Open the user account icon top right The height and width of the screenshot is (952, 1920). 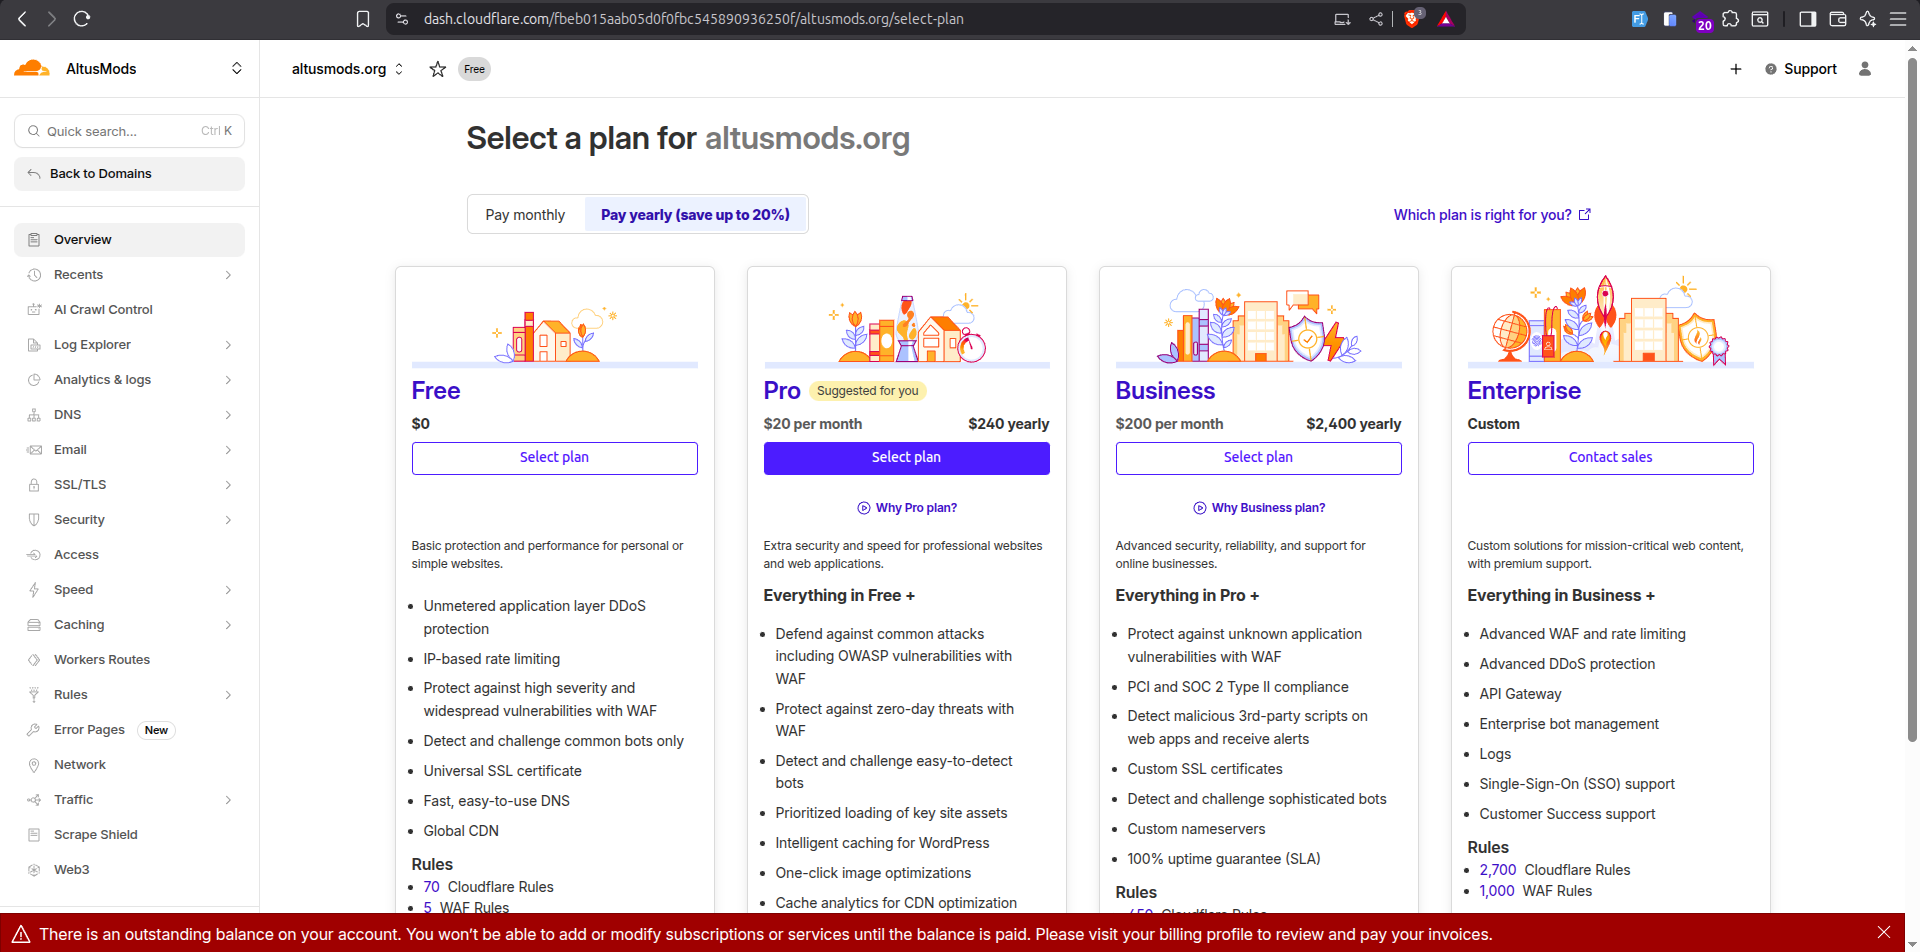coord(1864,69)
